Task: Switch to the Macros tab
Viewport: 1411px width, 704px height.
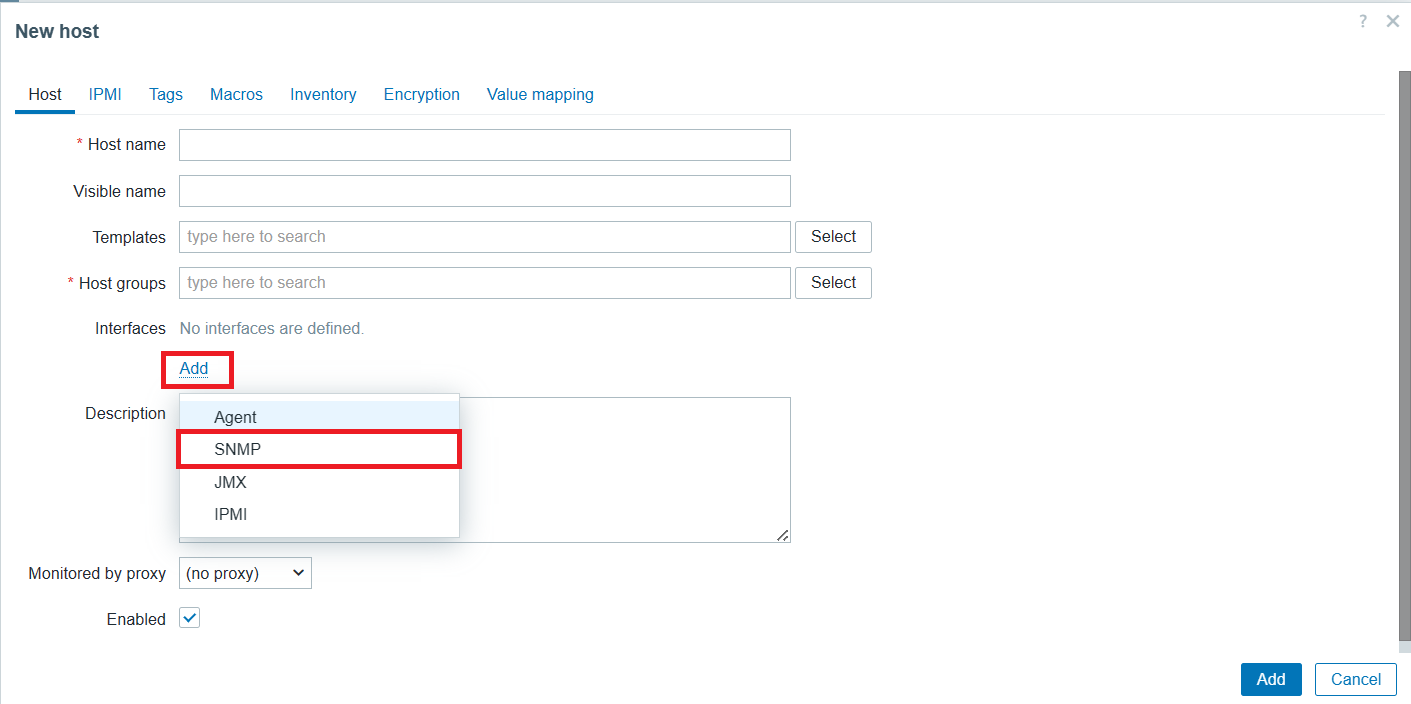Action: (x=236, y=93)
